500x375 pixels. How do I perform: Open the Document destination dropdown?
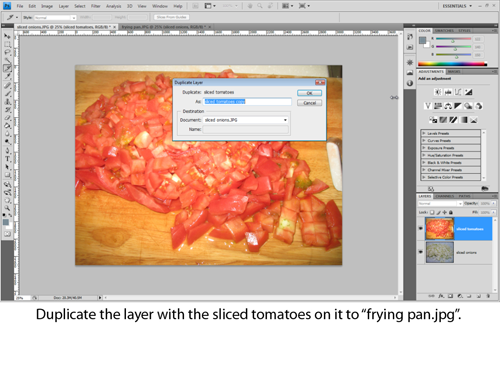coord(246,120)
